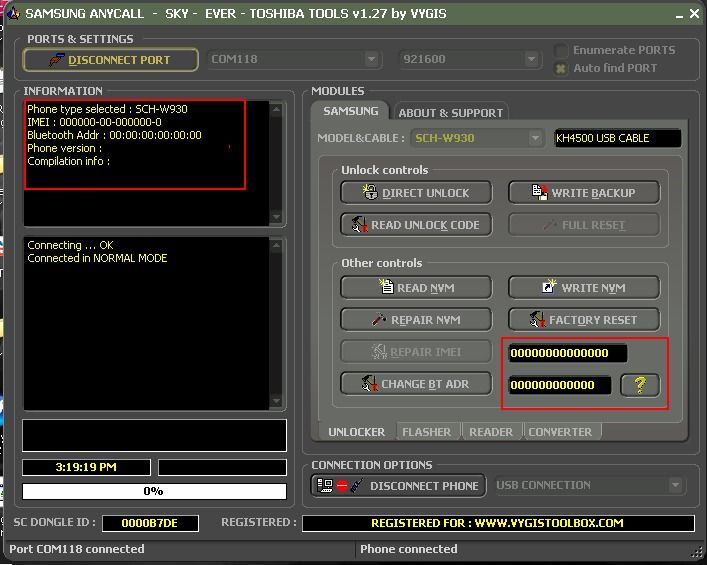
Task: Click the hammer icon on Repair NVM
Action: click(379, 319)
